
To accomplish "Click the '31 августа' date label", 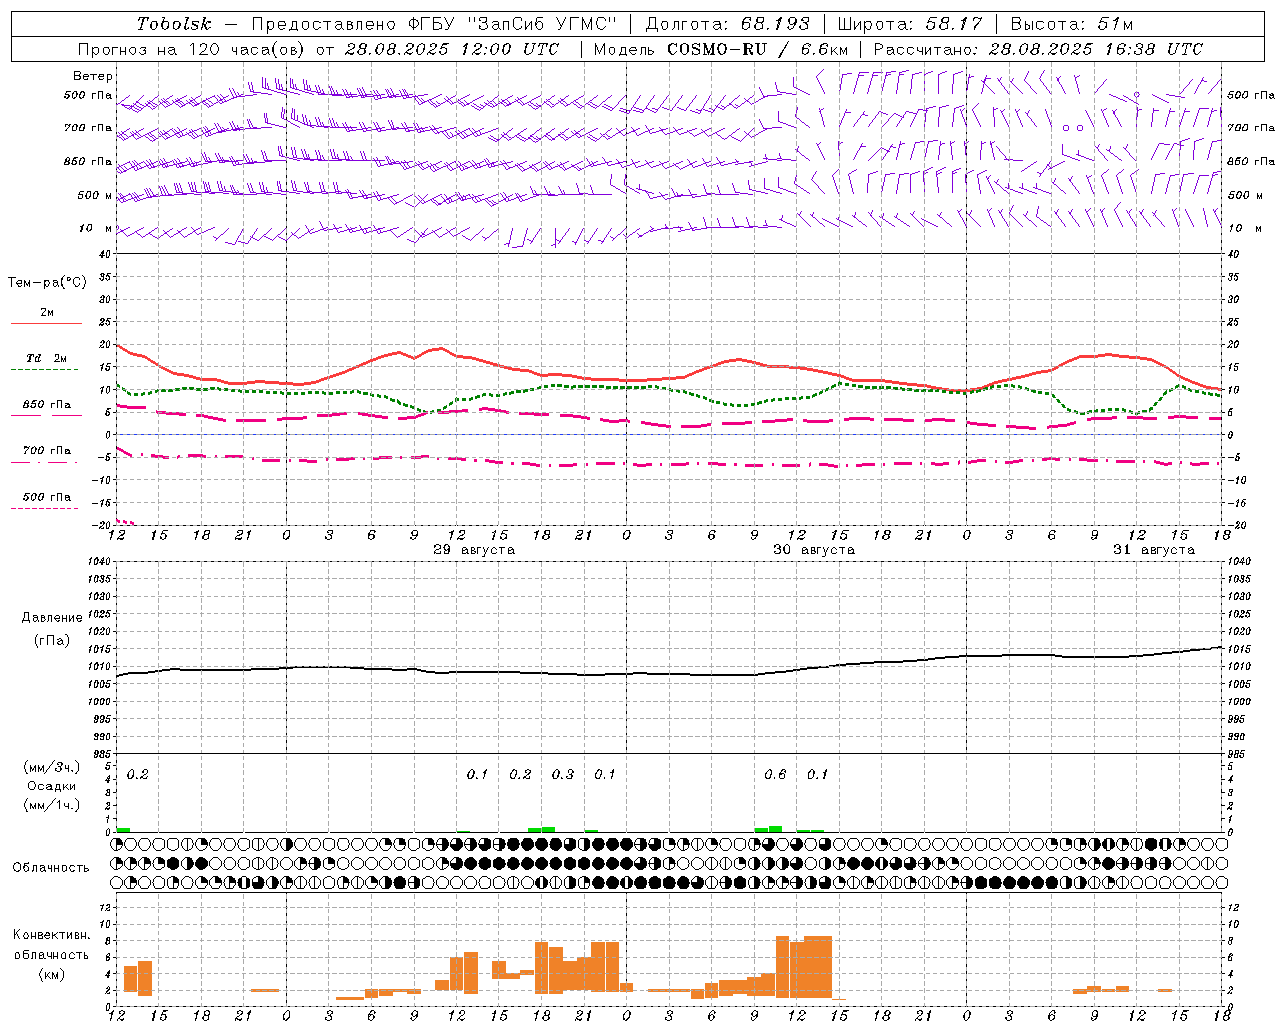I will (1154, 550).
